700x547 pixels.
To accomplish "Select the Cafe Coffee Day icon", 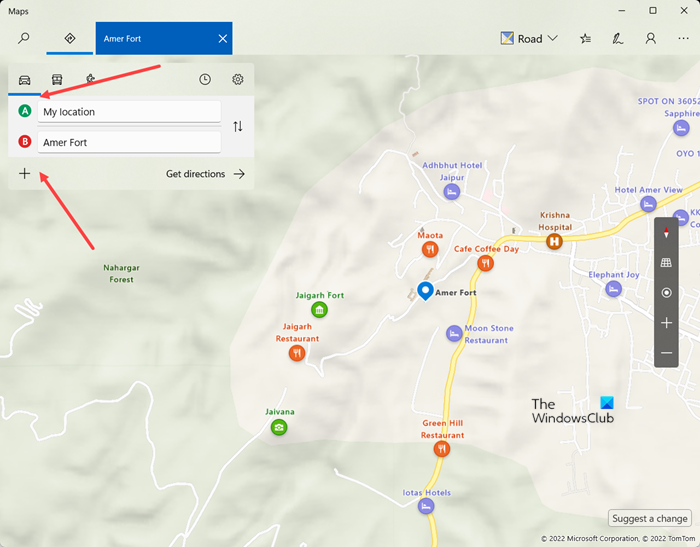I will [x=485, y=263].
